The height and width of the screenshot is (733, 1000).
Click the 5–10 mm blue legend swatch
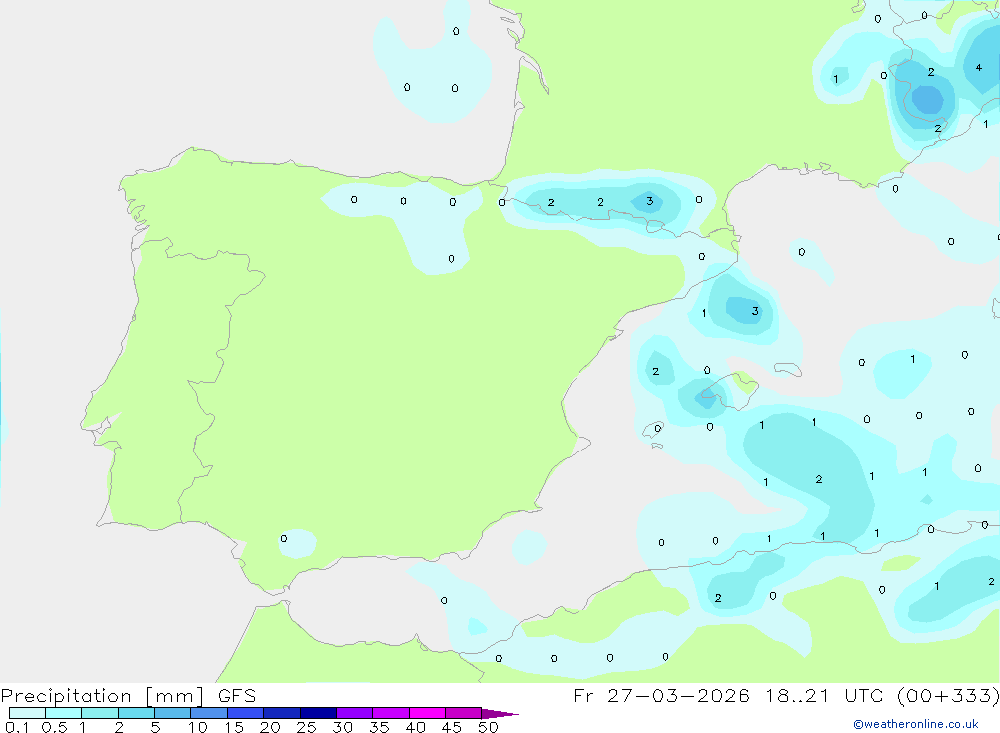(173, 713)
